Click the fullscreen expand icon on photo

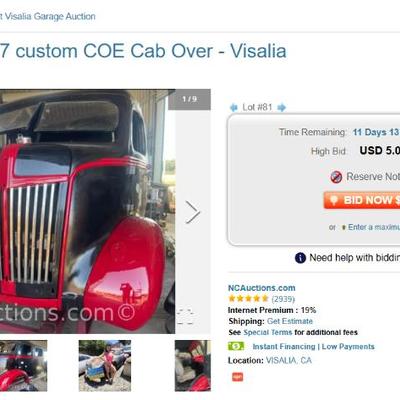pos(185,316)
